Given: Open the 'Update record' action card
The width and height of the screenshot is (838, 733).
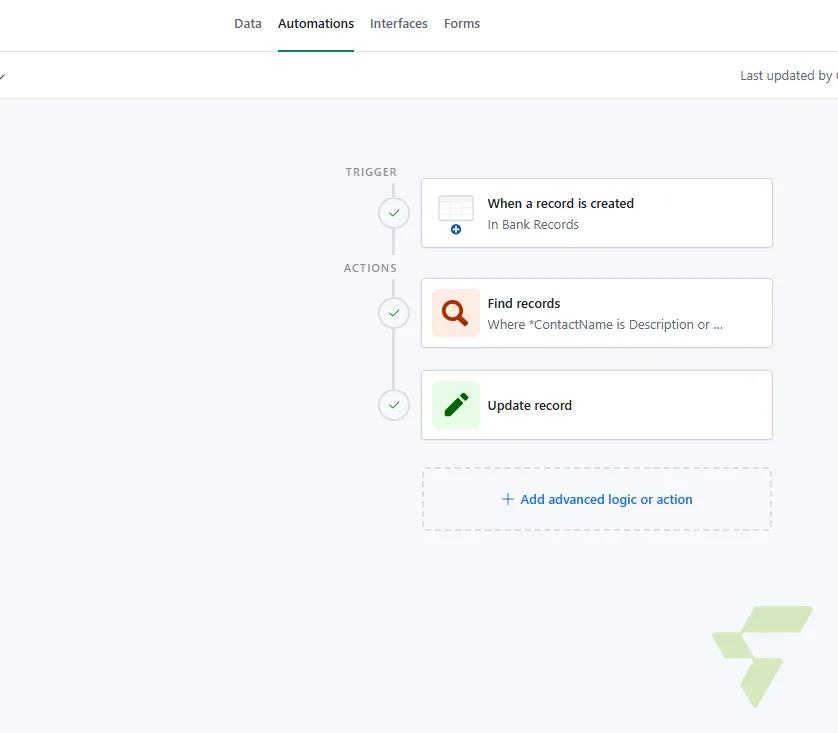Looking at the screenshot, I should coord(596,405).
